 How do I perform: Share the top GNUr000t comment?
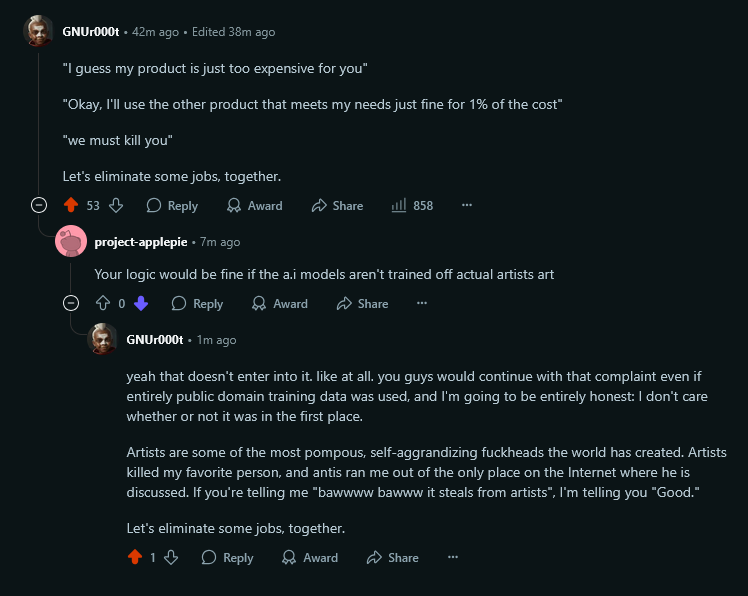click(x=337, y=205)
